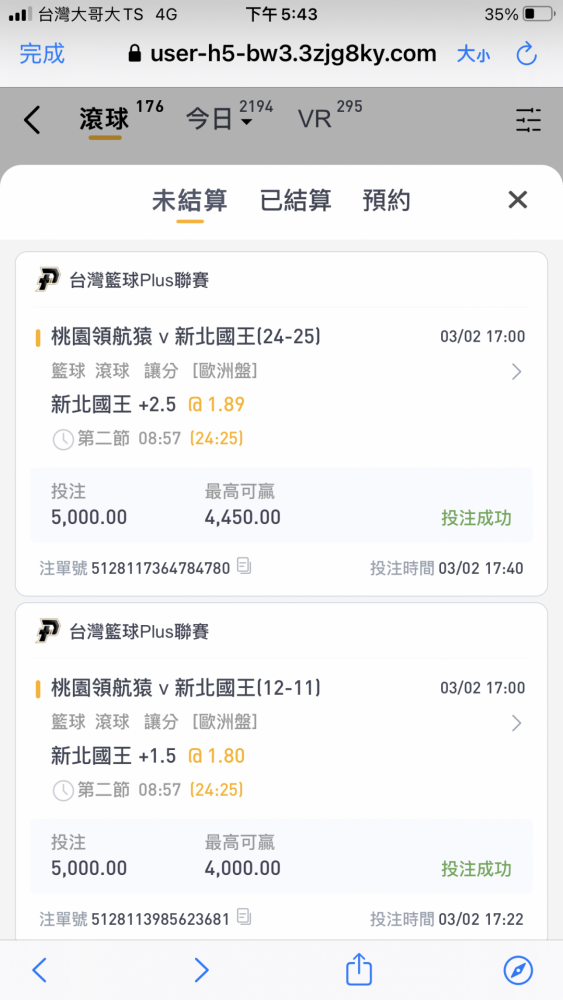
Task: Switch to the 已結算 tab
Action: pos(296,200)
